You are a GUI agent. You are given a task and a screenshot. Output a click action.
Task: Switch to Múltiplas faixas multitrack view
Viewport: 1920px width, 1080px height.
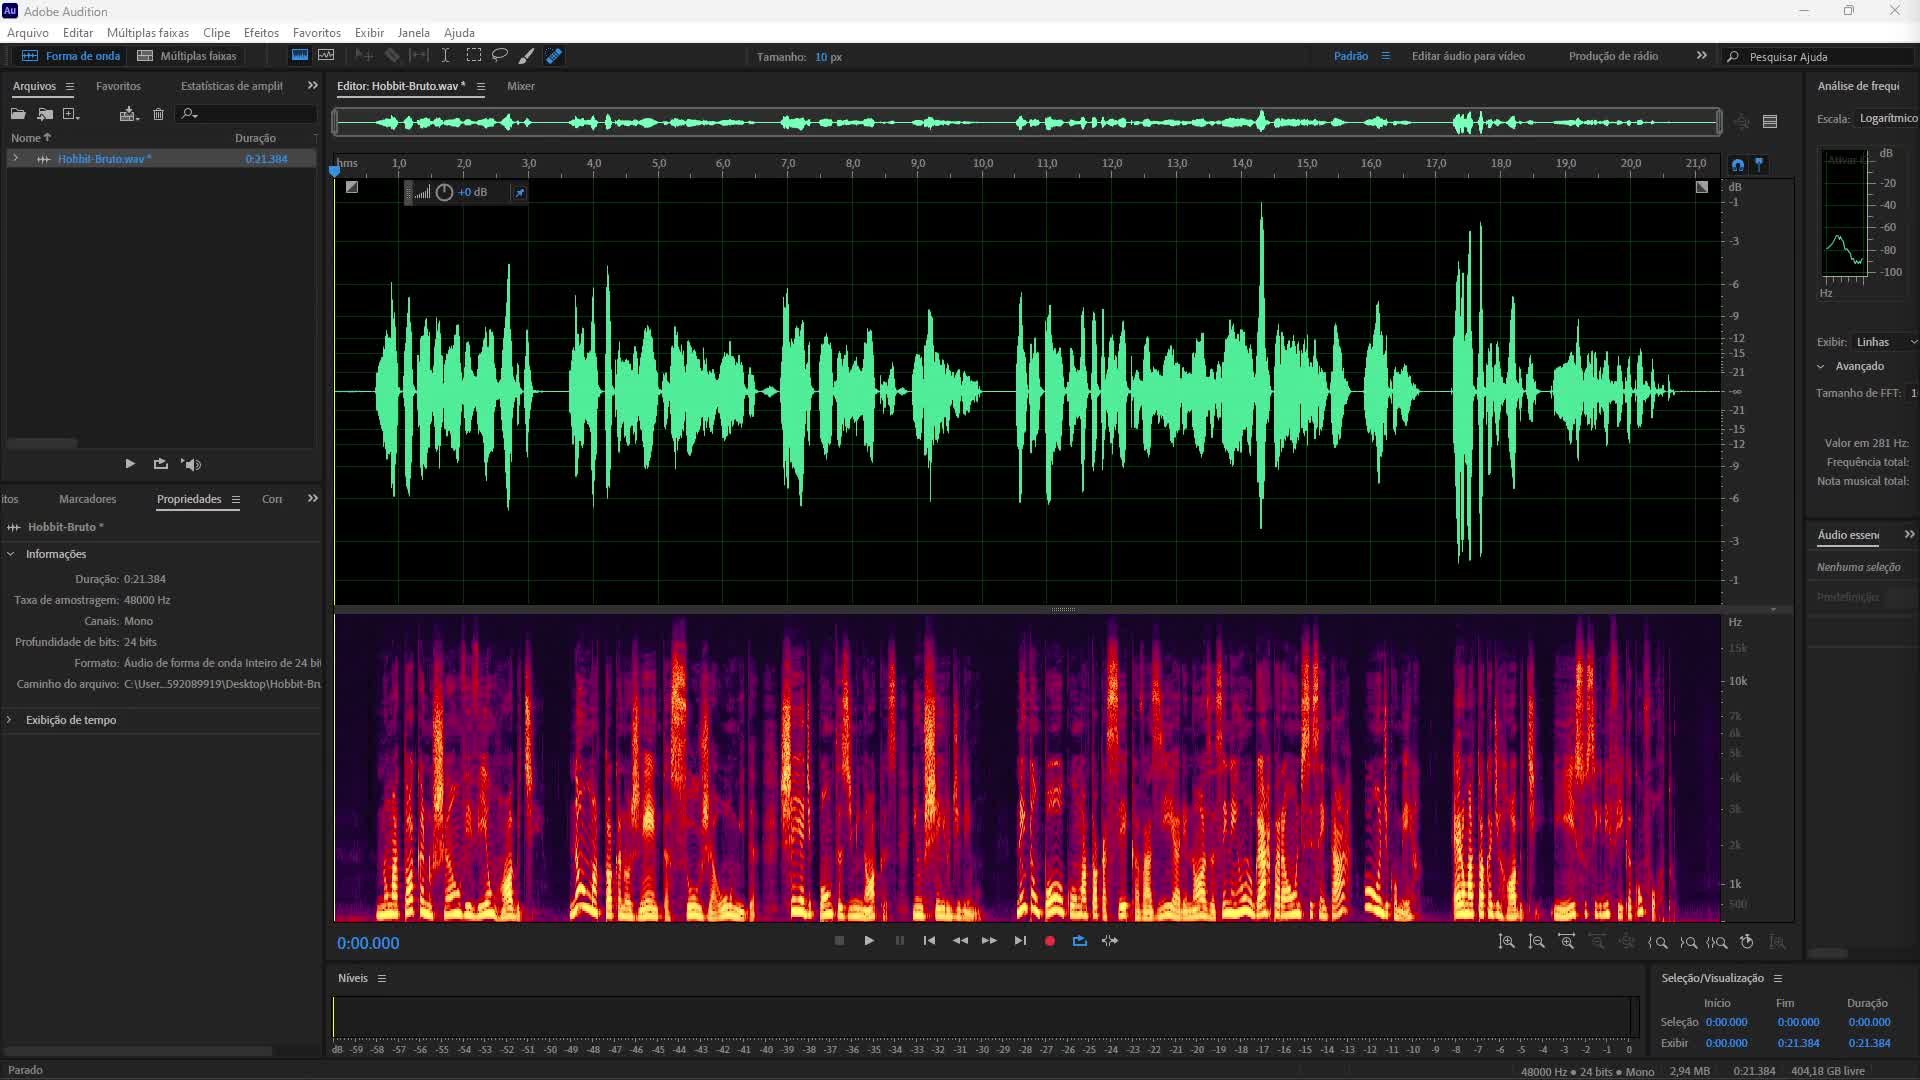coord(187,56)
